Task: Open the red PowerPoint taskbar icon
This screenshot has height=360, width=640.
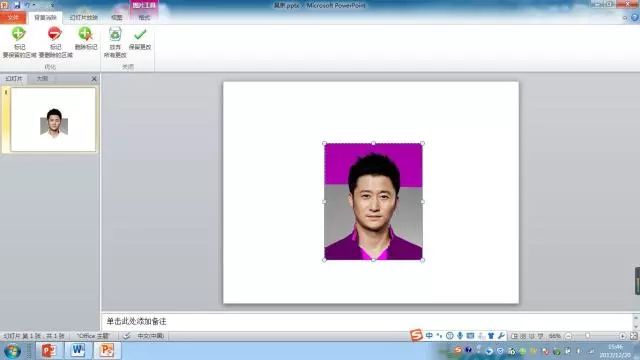Action: (48, 351)
